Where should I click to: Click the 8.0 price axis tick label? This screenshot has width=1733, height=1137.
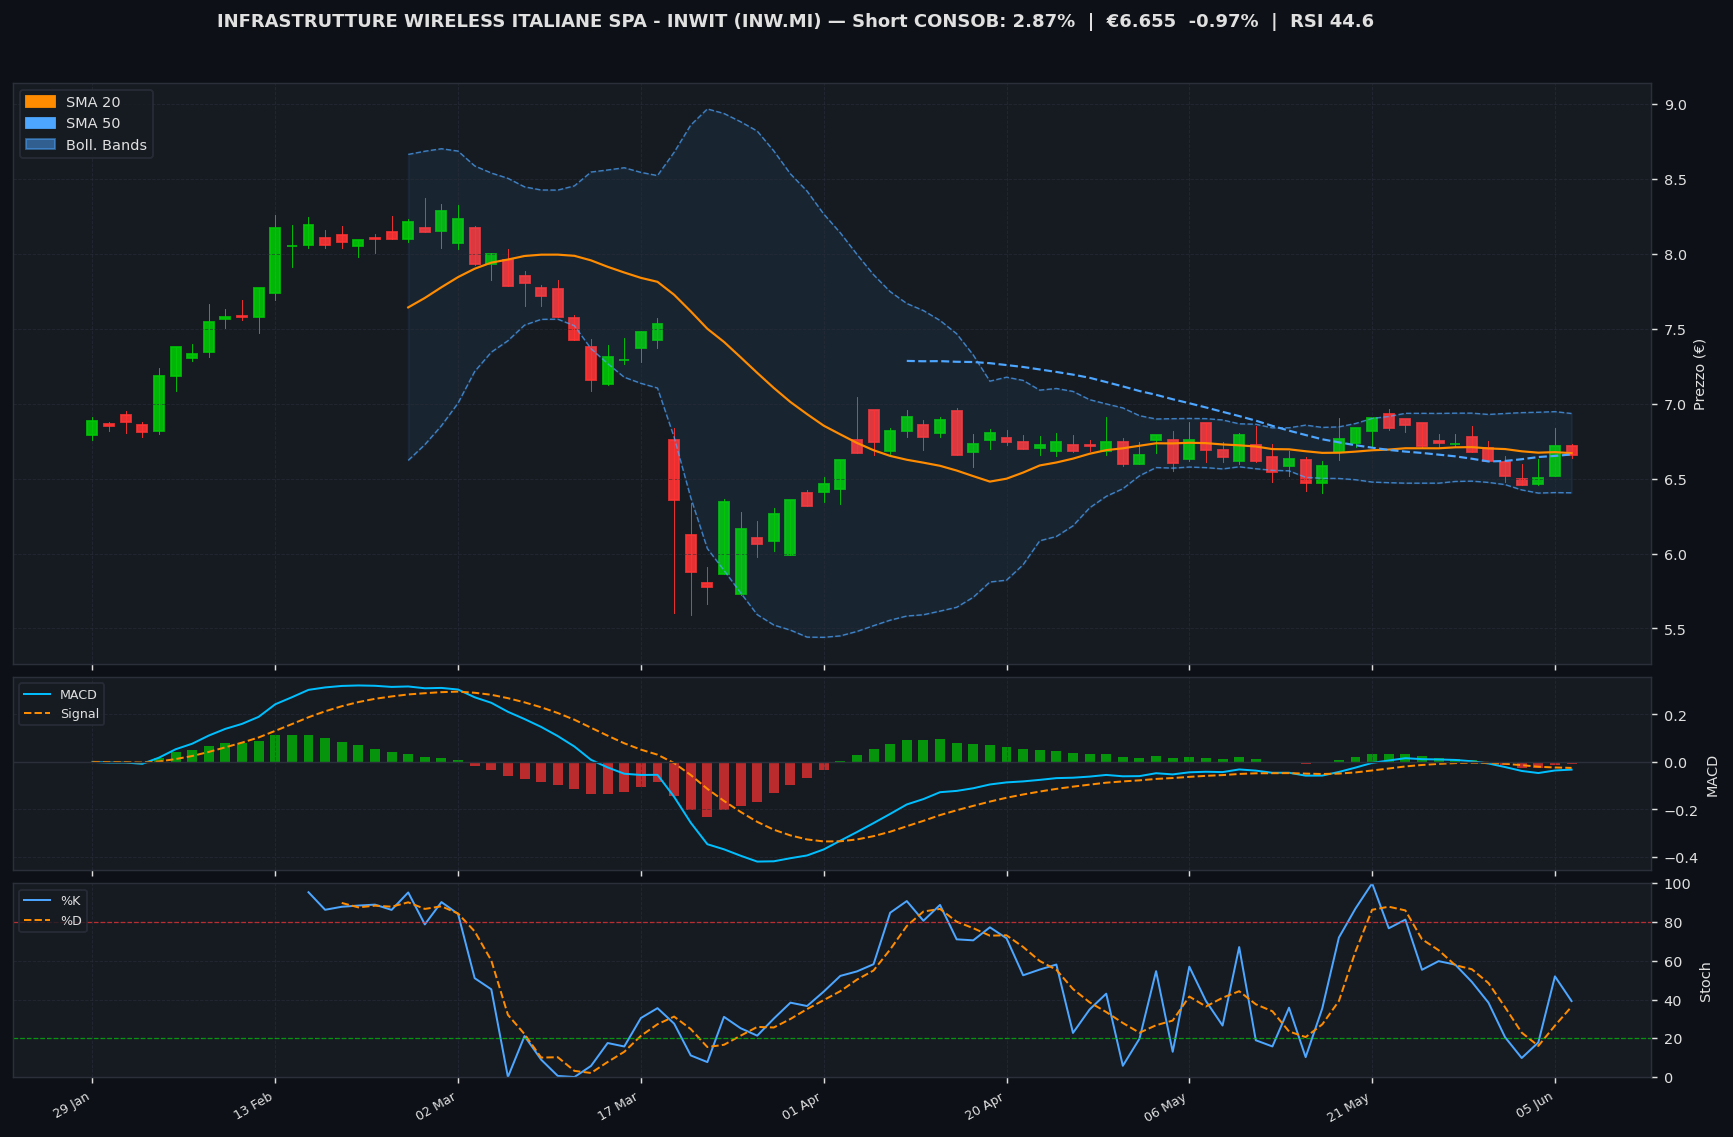[x=1676, y=255]
